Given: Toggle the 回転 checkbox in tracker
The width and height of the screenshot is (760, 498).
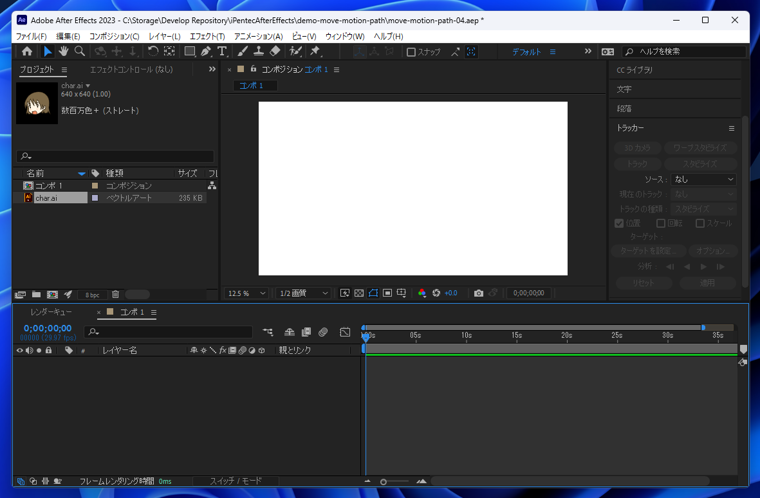Looking at the screenshot, I should [x=661, y=223].
